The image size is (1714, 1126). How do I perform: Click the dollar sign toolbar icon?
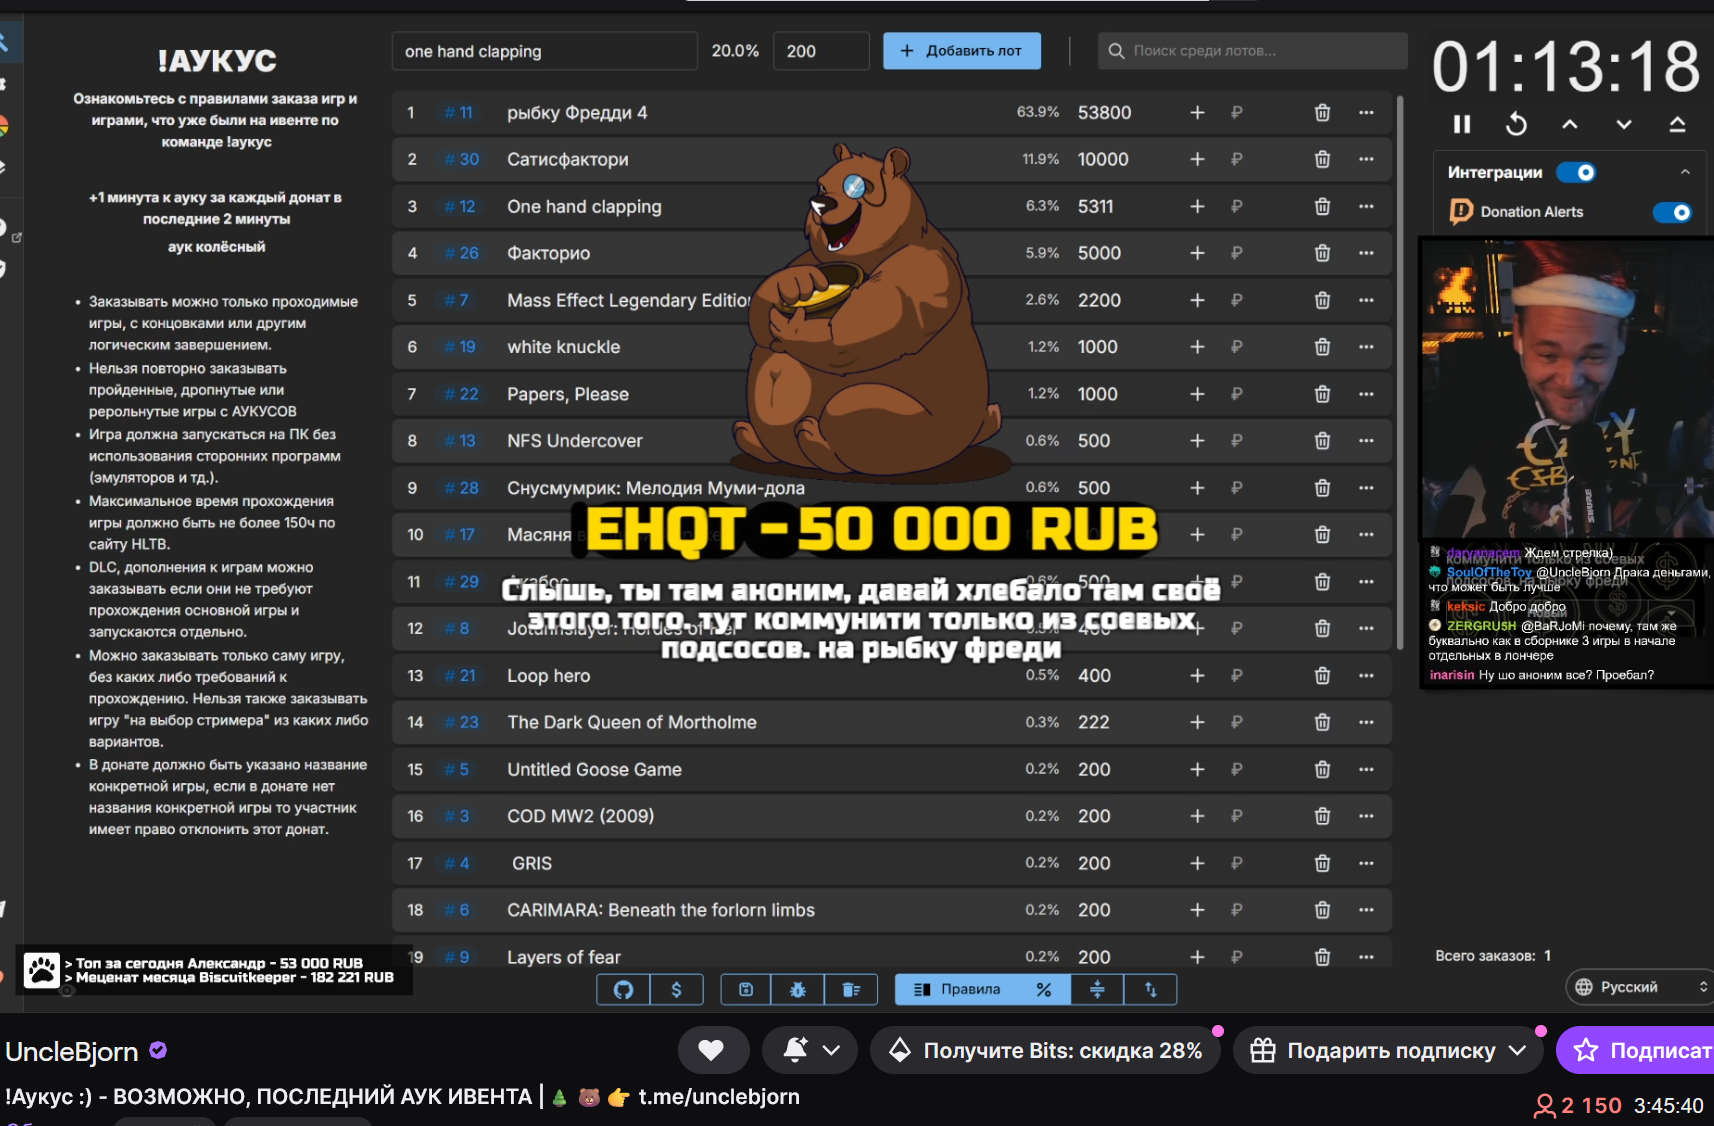(x=677, y=990)
